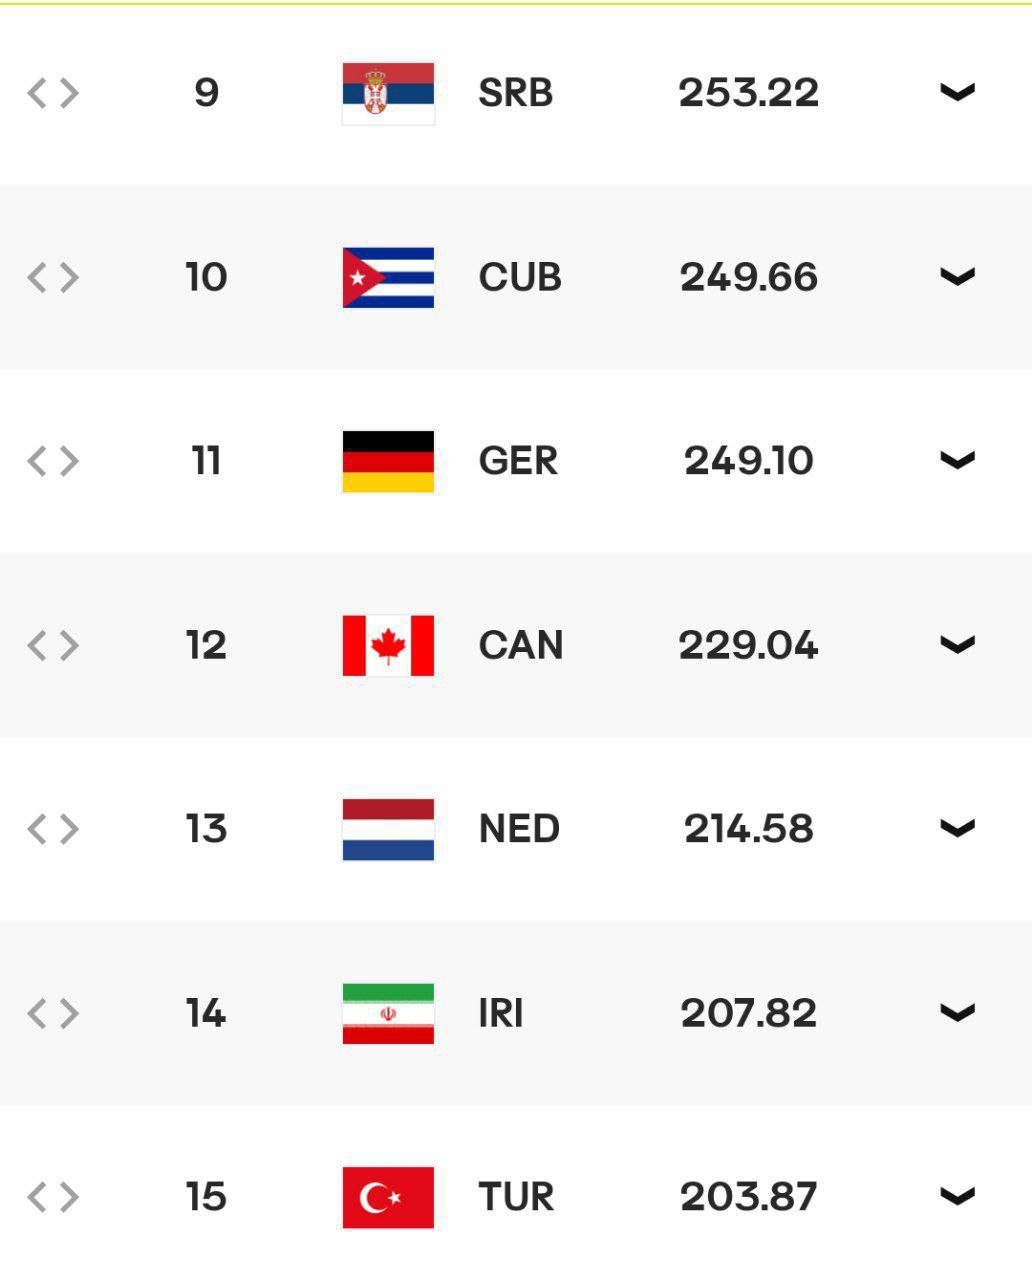Viewport: 1032px width, 1280px height.
Task: Click the Serbia flag icon
Action: click(388, 93)
